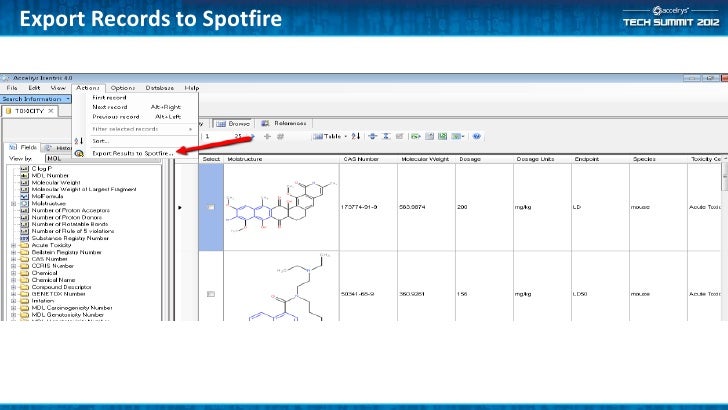This screenshot has width=728, height=410.
Task: Expand the Compound Descriptor folder
Action: 13,287
